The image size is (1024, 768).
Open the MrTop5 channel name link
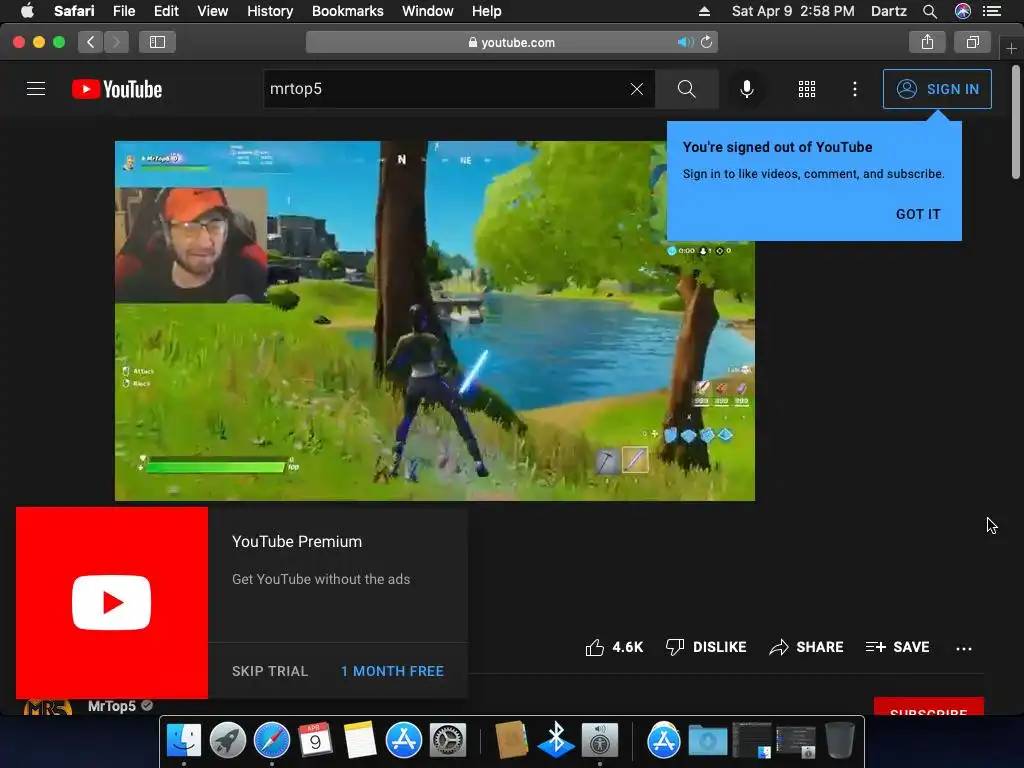click(x=112, y=706)
